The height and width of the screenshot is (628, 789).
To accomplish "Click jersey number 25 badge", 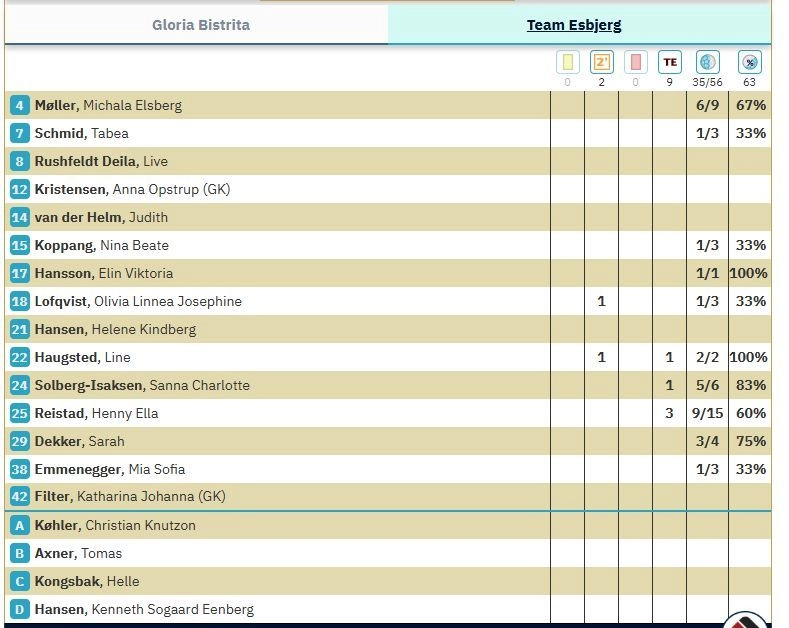I will coord(19,413).
